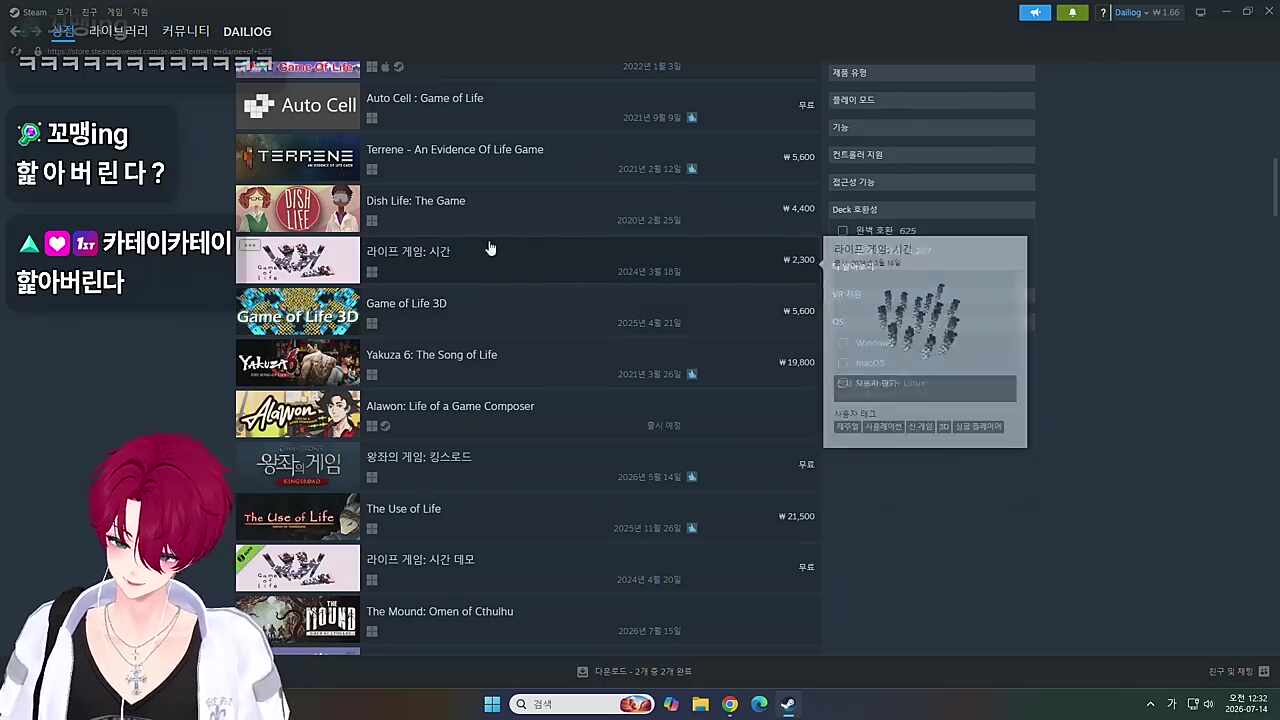Switch to the 커뮤니티 tab
This screenshot has width=1280, height=720.
[x=186, y=31]
